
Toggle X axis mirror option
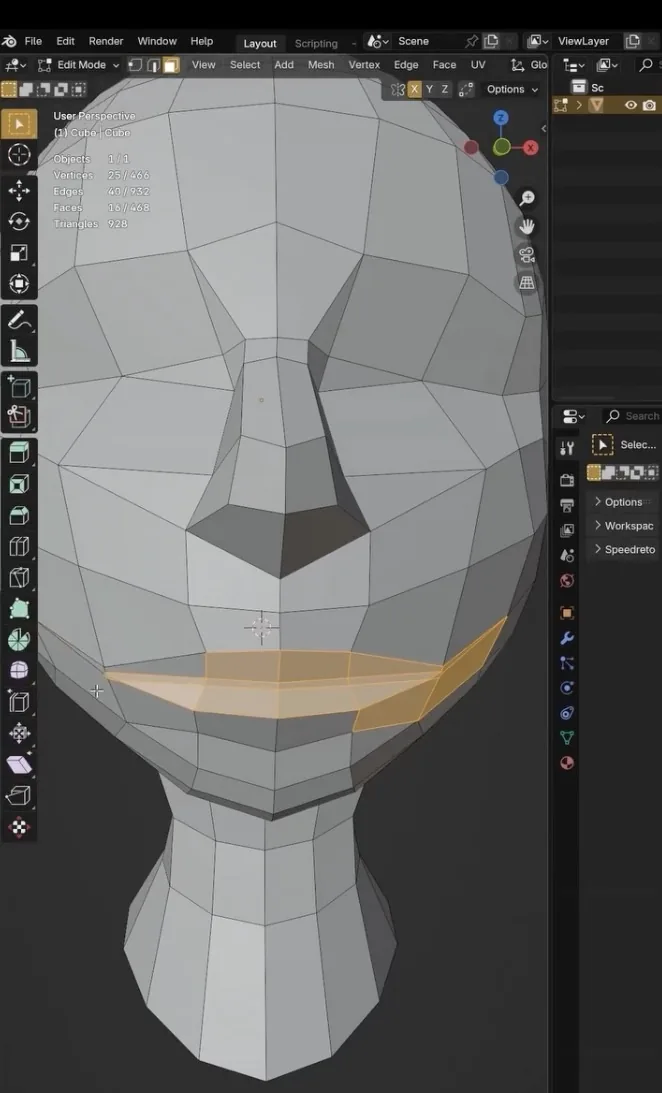[415, 89]
